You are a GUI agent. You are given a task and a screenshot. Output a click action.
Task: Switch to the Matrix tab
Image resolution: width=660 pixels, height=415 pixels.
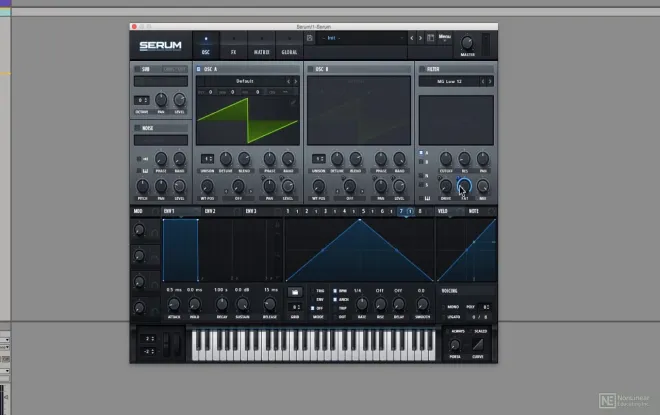point(261,45)
